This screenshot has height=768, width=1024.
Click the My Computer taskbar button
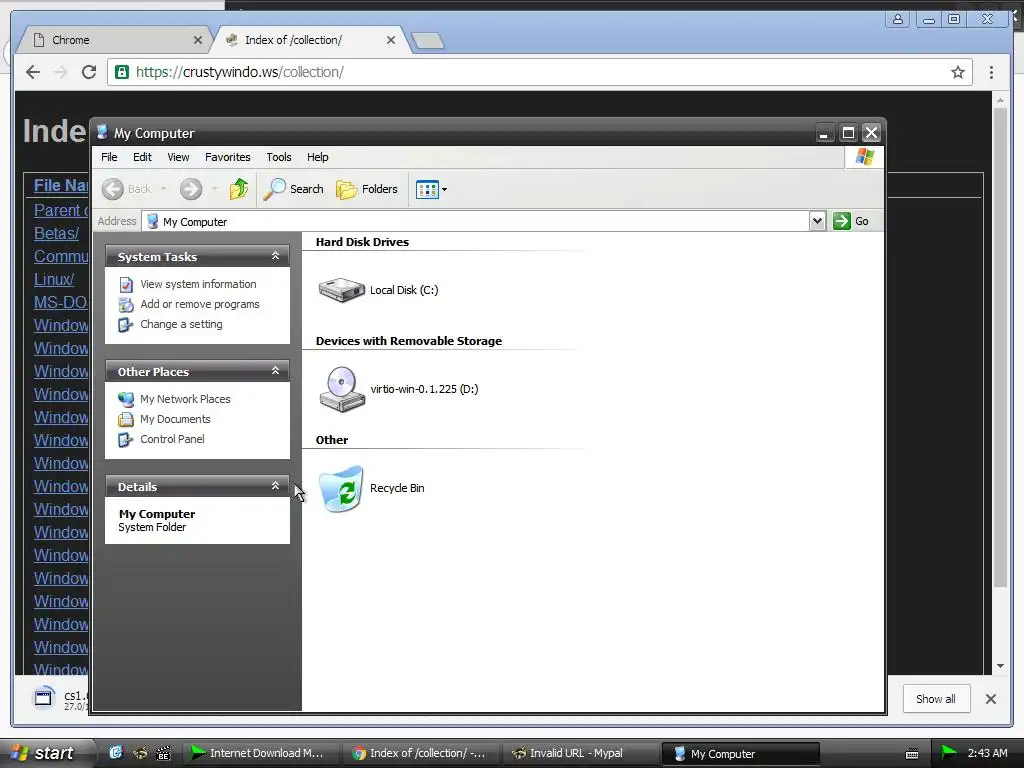click(x=741, y=753)
